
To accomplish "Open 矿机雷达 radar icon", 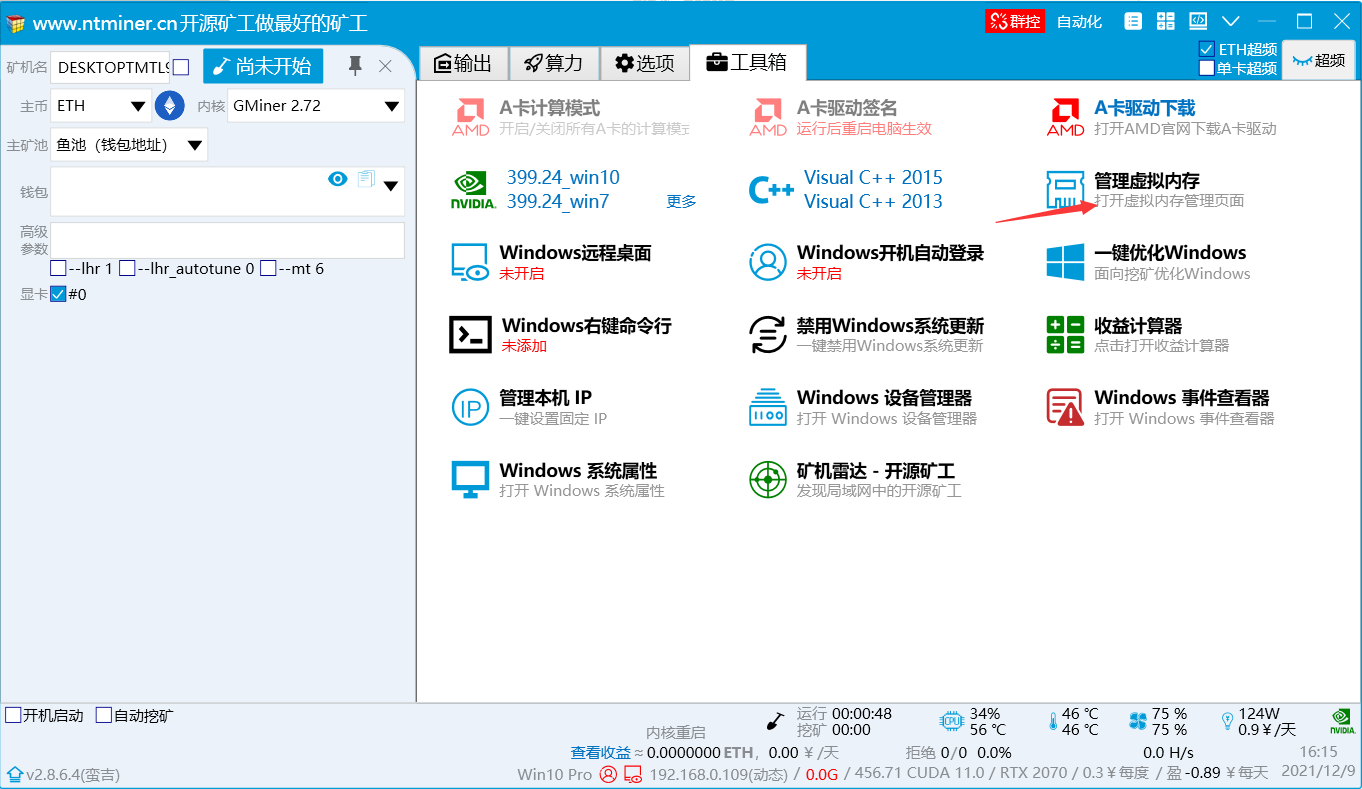I will [x=768, y=480].
